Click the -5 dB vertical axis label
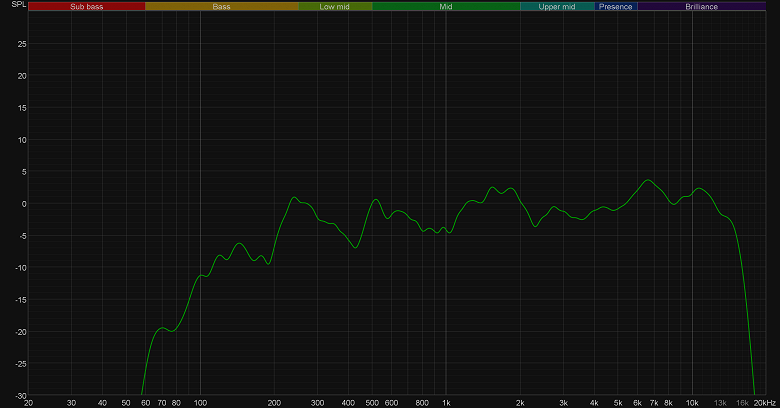Screen dimensions: 780x408 (23, 236)
